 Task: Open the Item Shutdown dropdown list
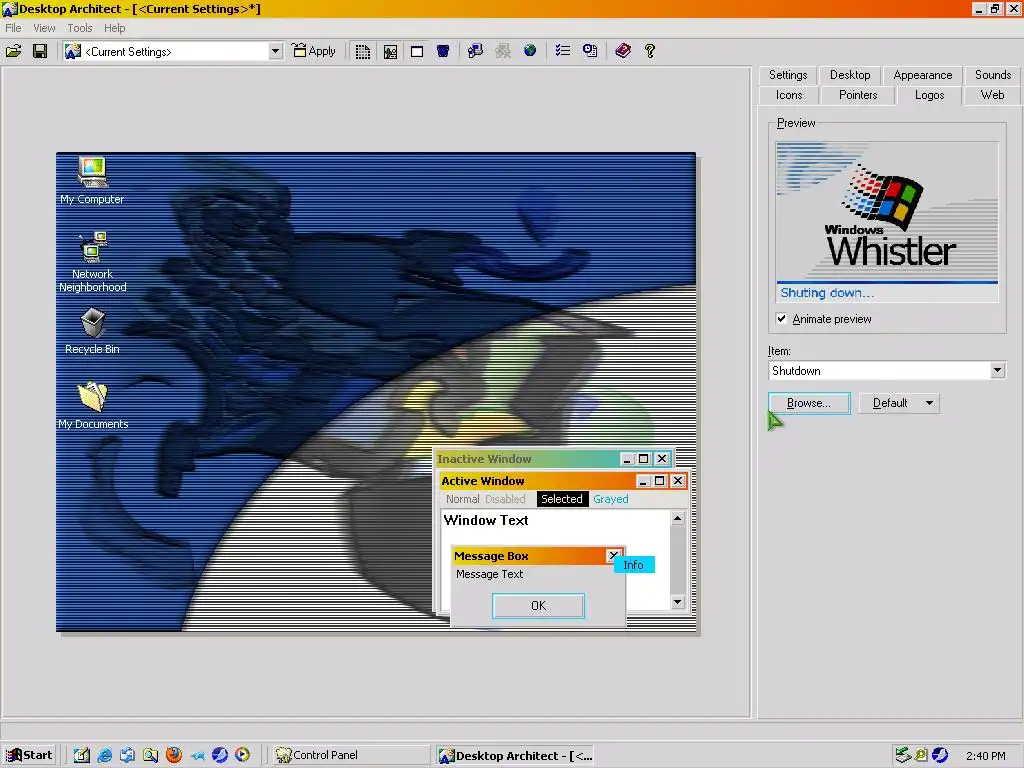pos(997,370)
